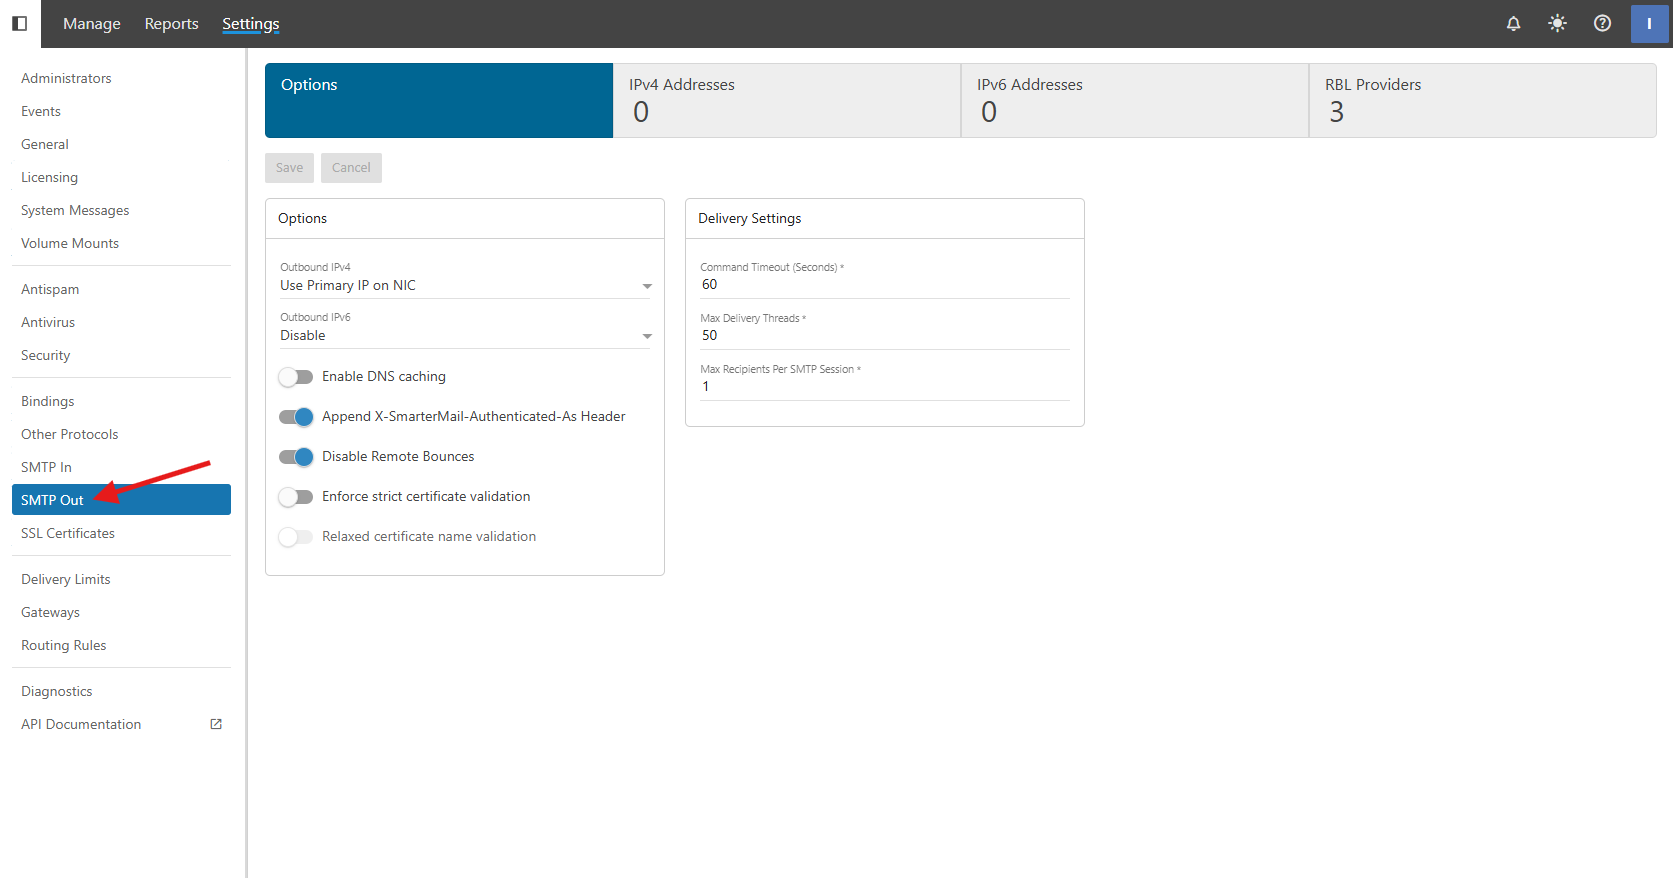This screenshot has width=1673, height=878.
Task: Switch theme using the sun icon
Action: pyautogui.click(x=1557, y=23)
